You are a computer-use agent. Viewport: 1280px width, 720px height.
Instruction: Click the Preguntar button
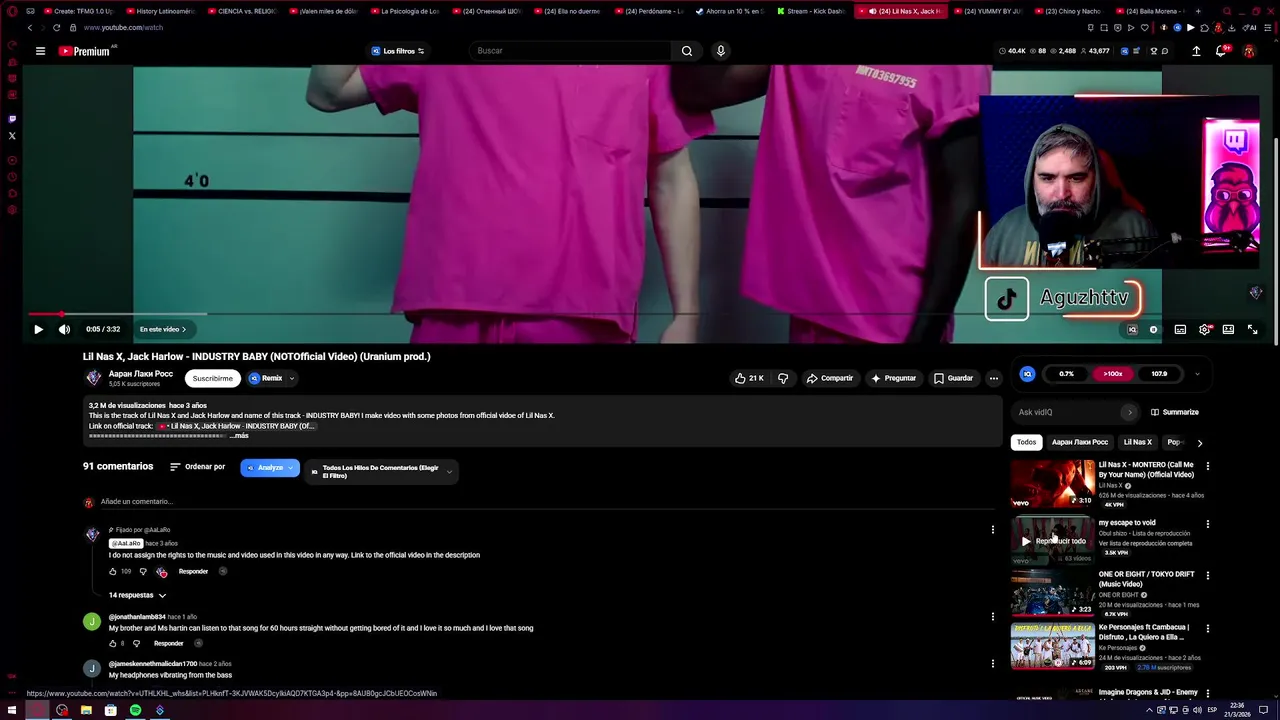coord(893,378)
